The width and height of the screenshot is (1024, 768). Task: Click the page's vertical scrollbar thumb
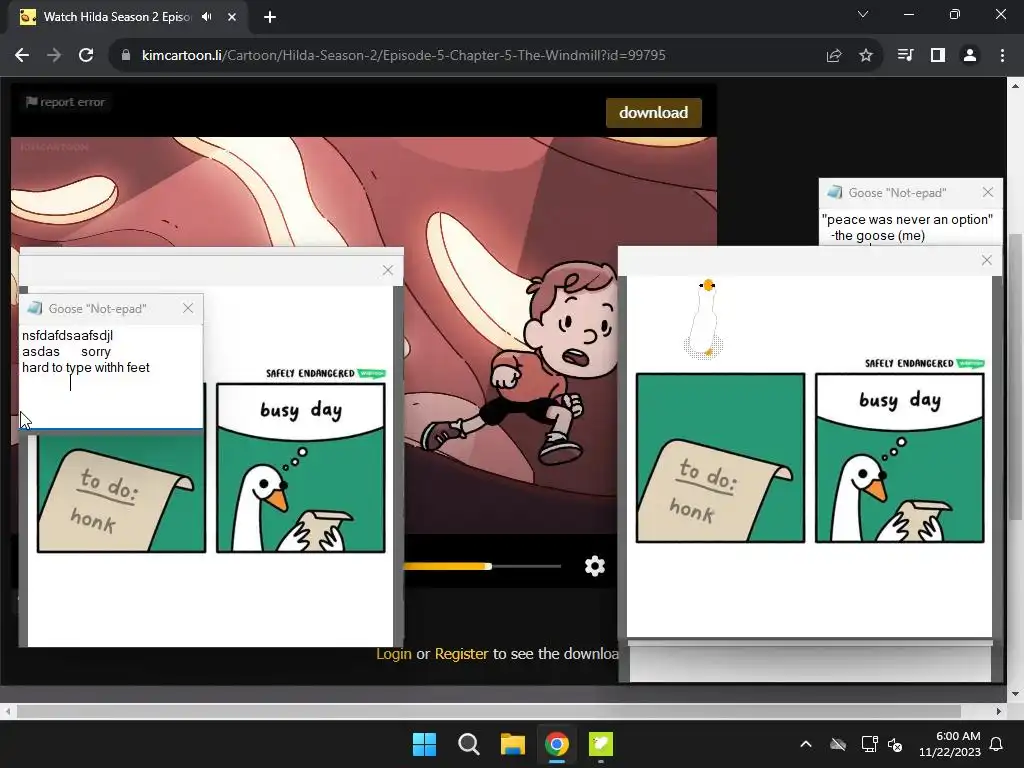point(1015,377)
